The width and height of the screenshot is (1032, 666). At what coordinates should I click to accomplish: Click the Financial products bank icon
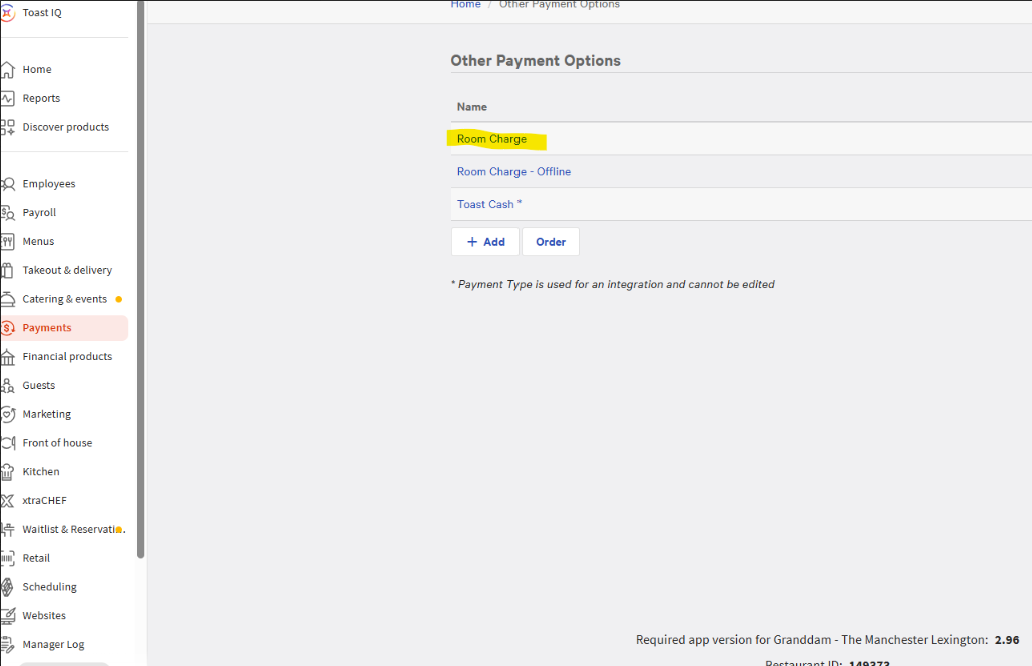coord(7,357)
